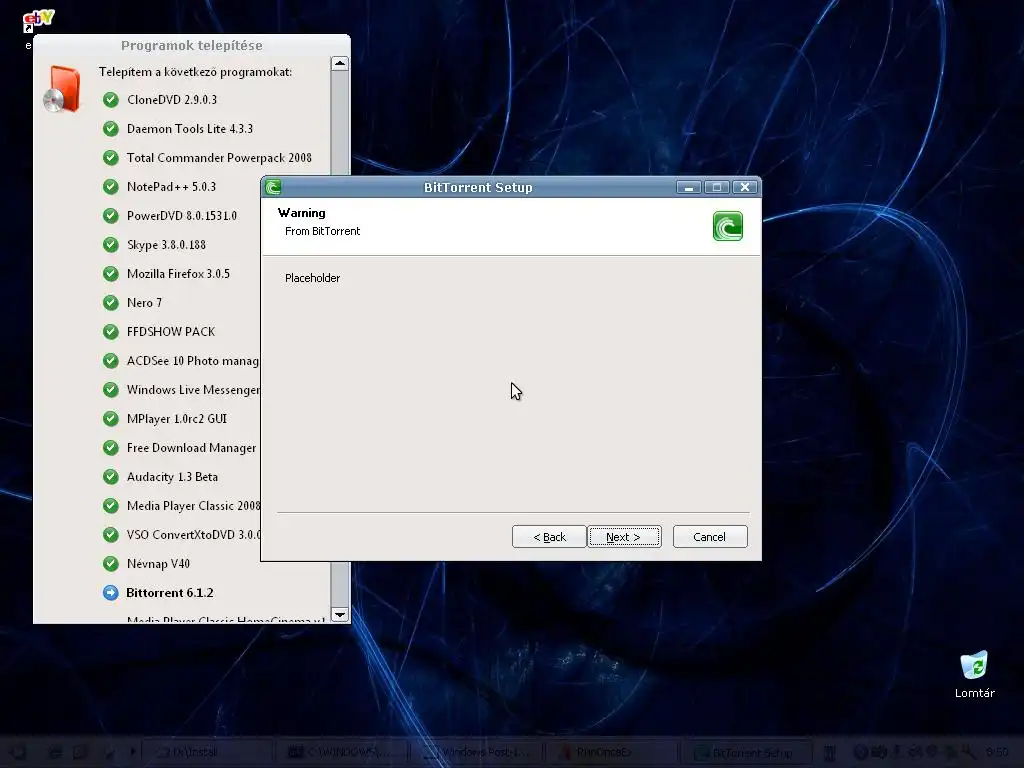The height and width of the screenshot is (768, 1024).
Task: Click the check icon beside Total Commander Powerpack
Action: pyautogui.click(x=111, y=157)
